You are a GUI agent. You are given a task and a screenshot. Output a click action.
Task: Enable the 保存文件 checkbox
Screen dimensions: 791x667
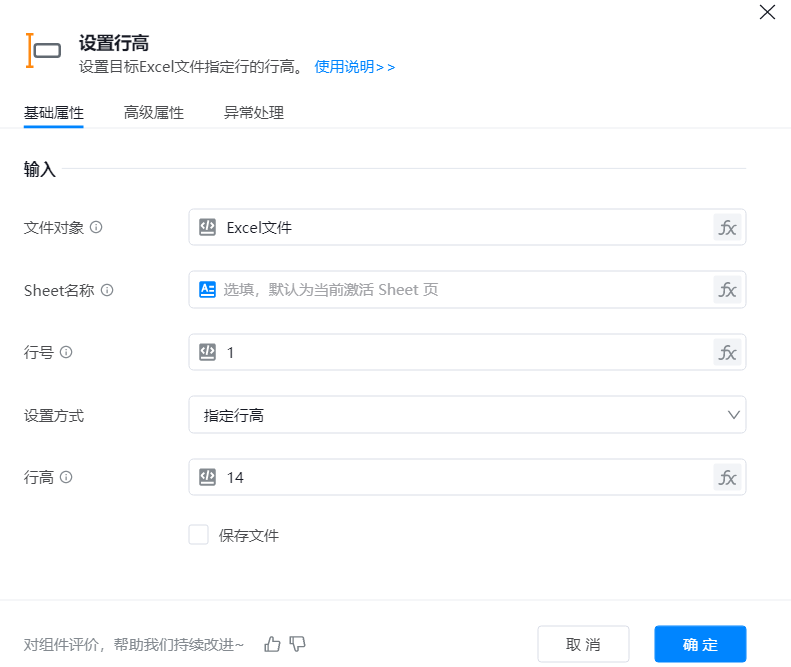point(198,535)
